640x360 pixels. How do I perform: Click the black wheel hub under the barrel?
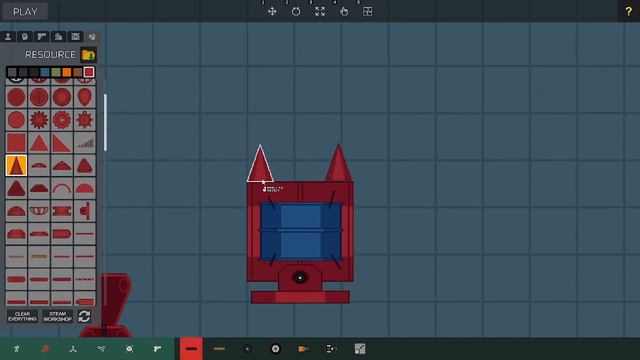coord(300,278)
